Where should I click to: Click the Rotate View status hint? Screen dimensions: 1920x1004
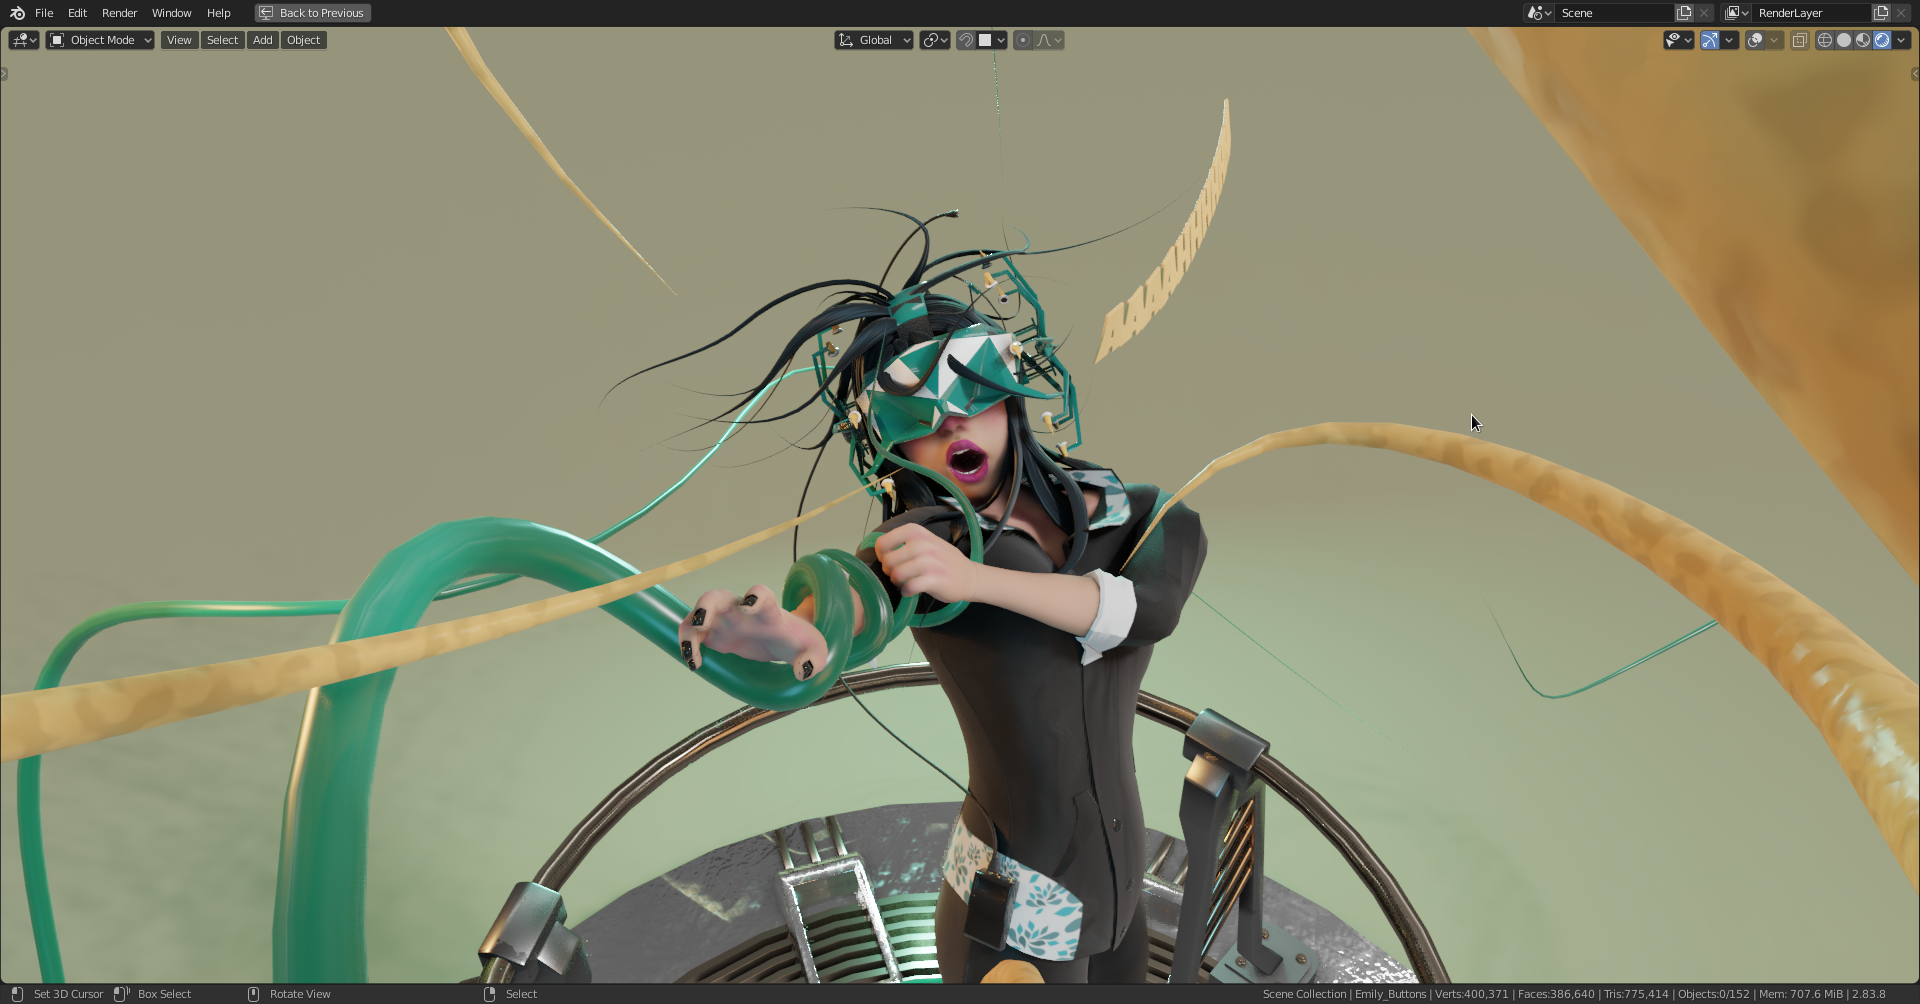point(300,994)
